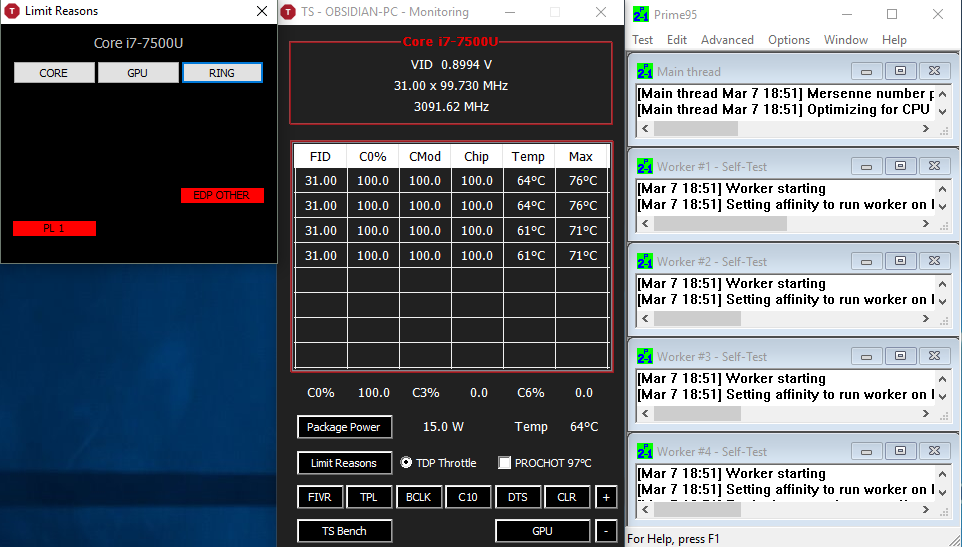Select the RING tab in Limit Reasons
The height and width of the screenshot is (547, 962).
coord(222,72)
